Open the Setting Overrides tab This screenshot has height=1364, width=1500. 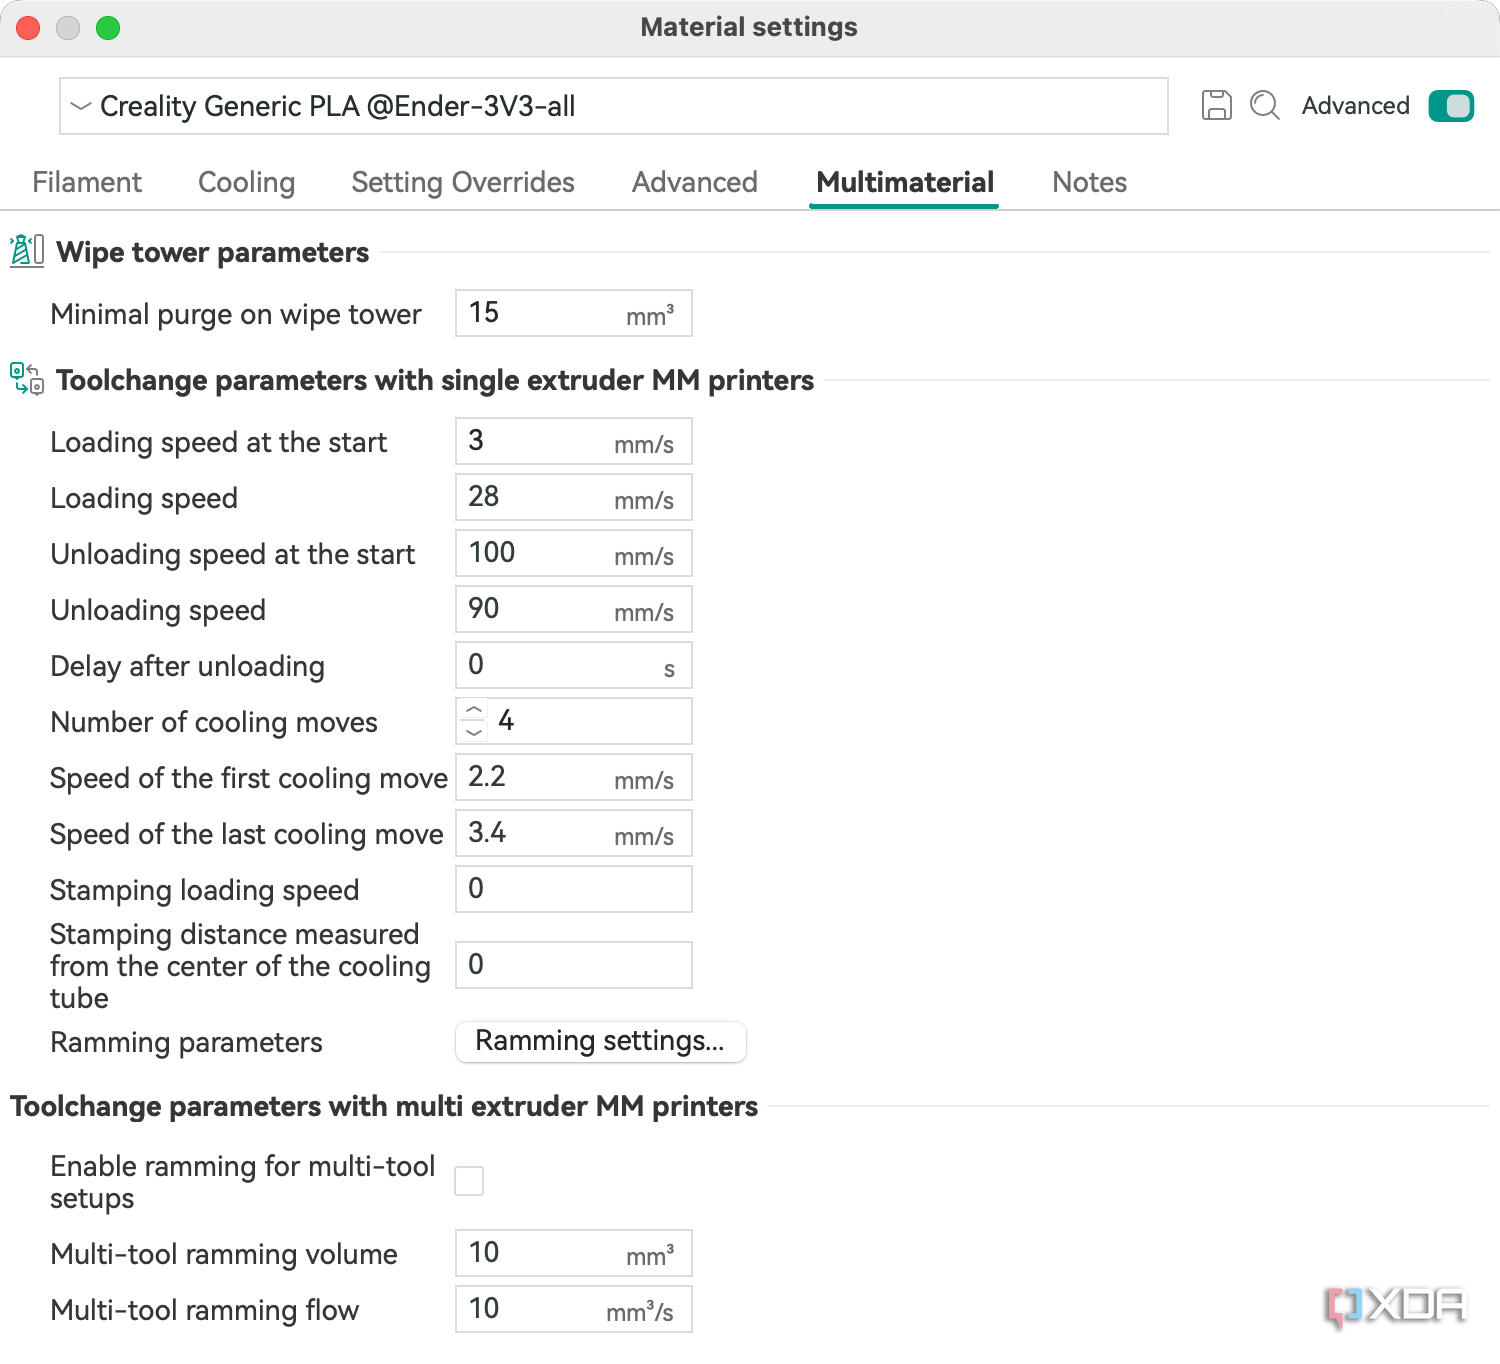point(463,182)
